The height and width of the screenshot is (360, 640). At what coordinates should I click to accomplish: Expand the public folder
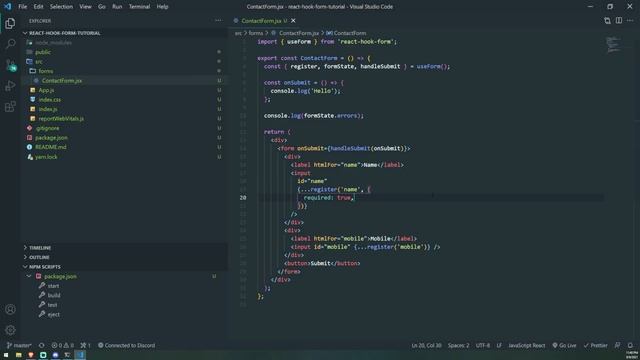pyautogui.click(x=42, y=52)
